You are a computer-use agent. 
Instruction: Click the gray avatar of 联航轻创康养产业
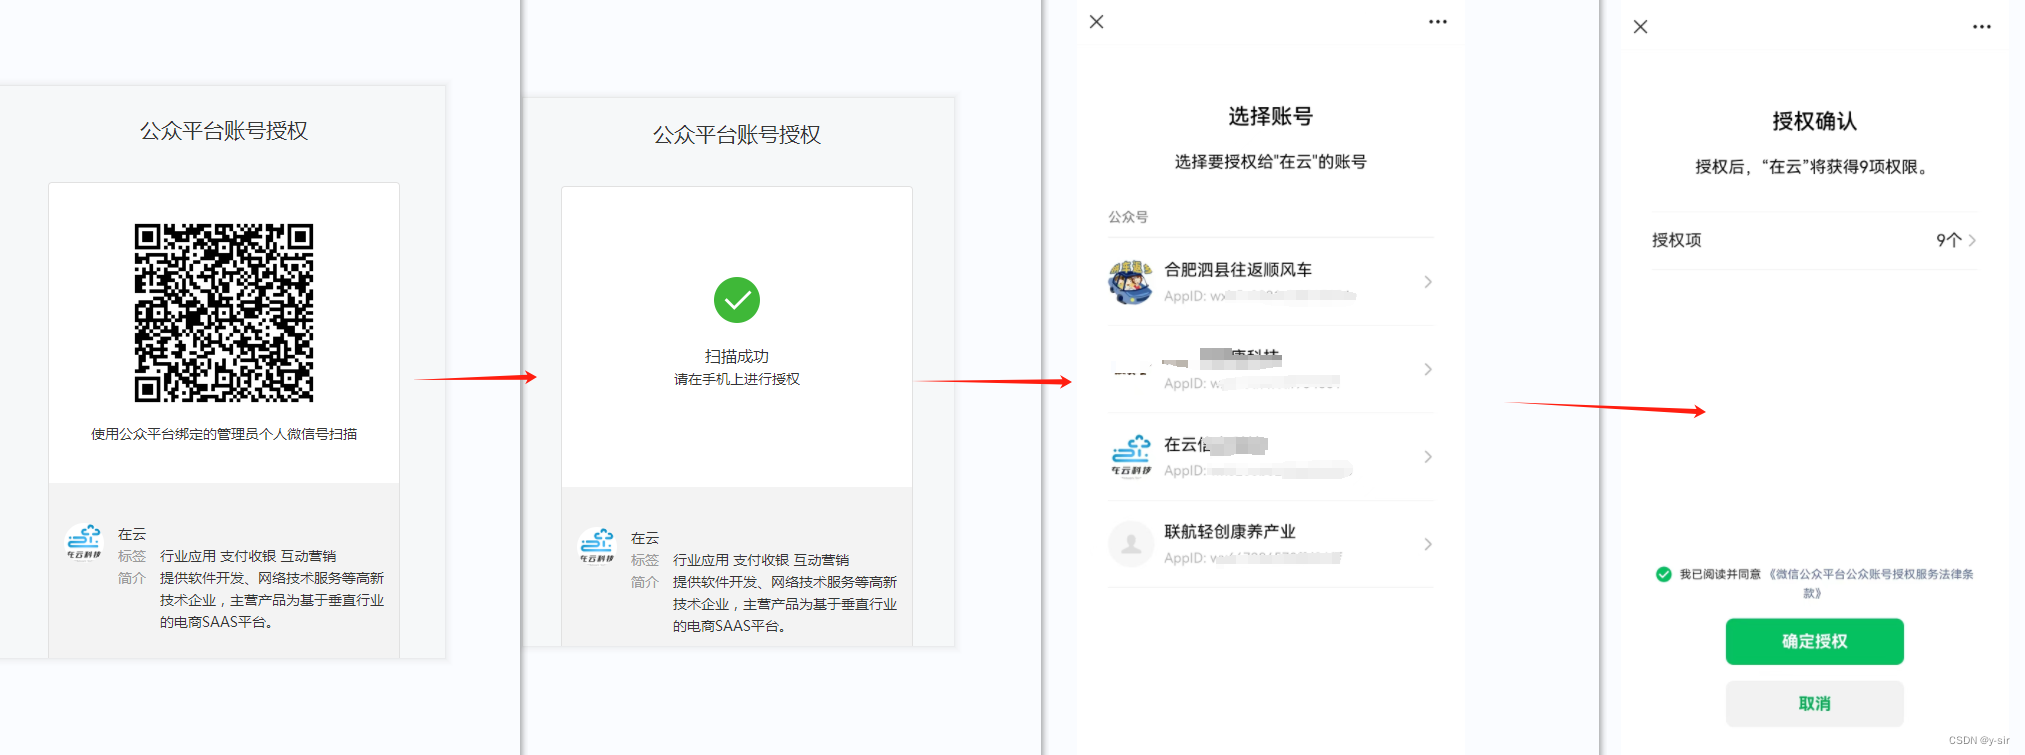click(1131, 544)
